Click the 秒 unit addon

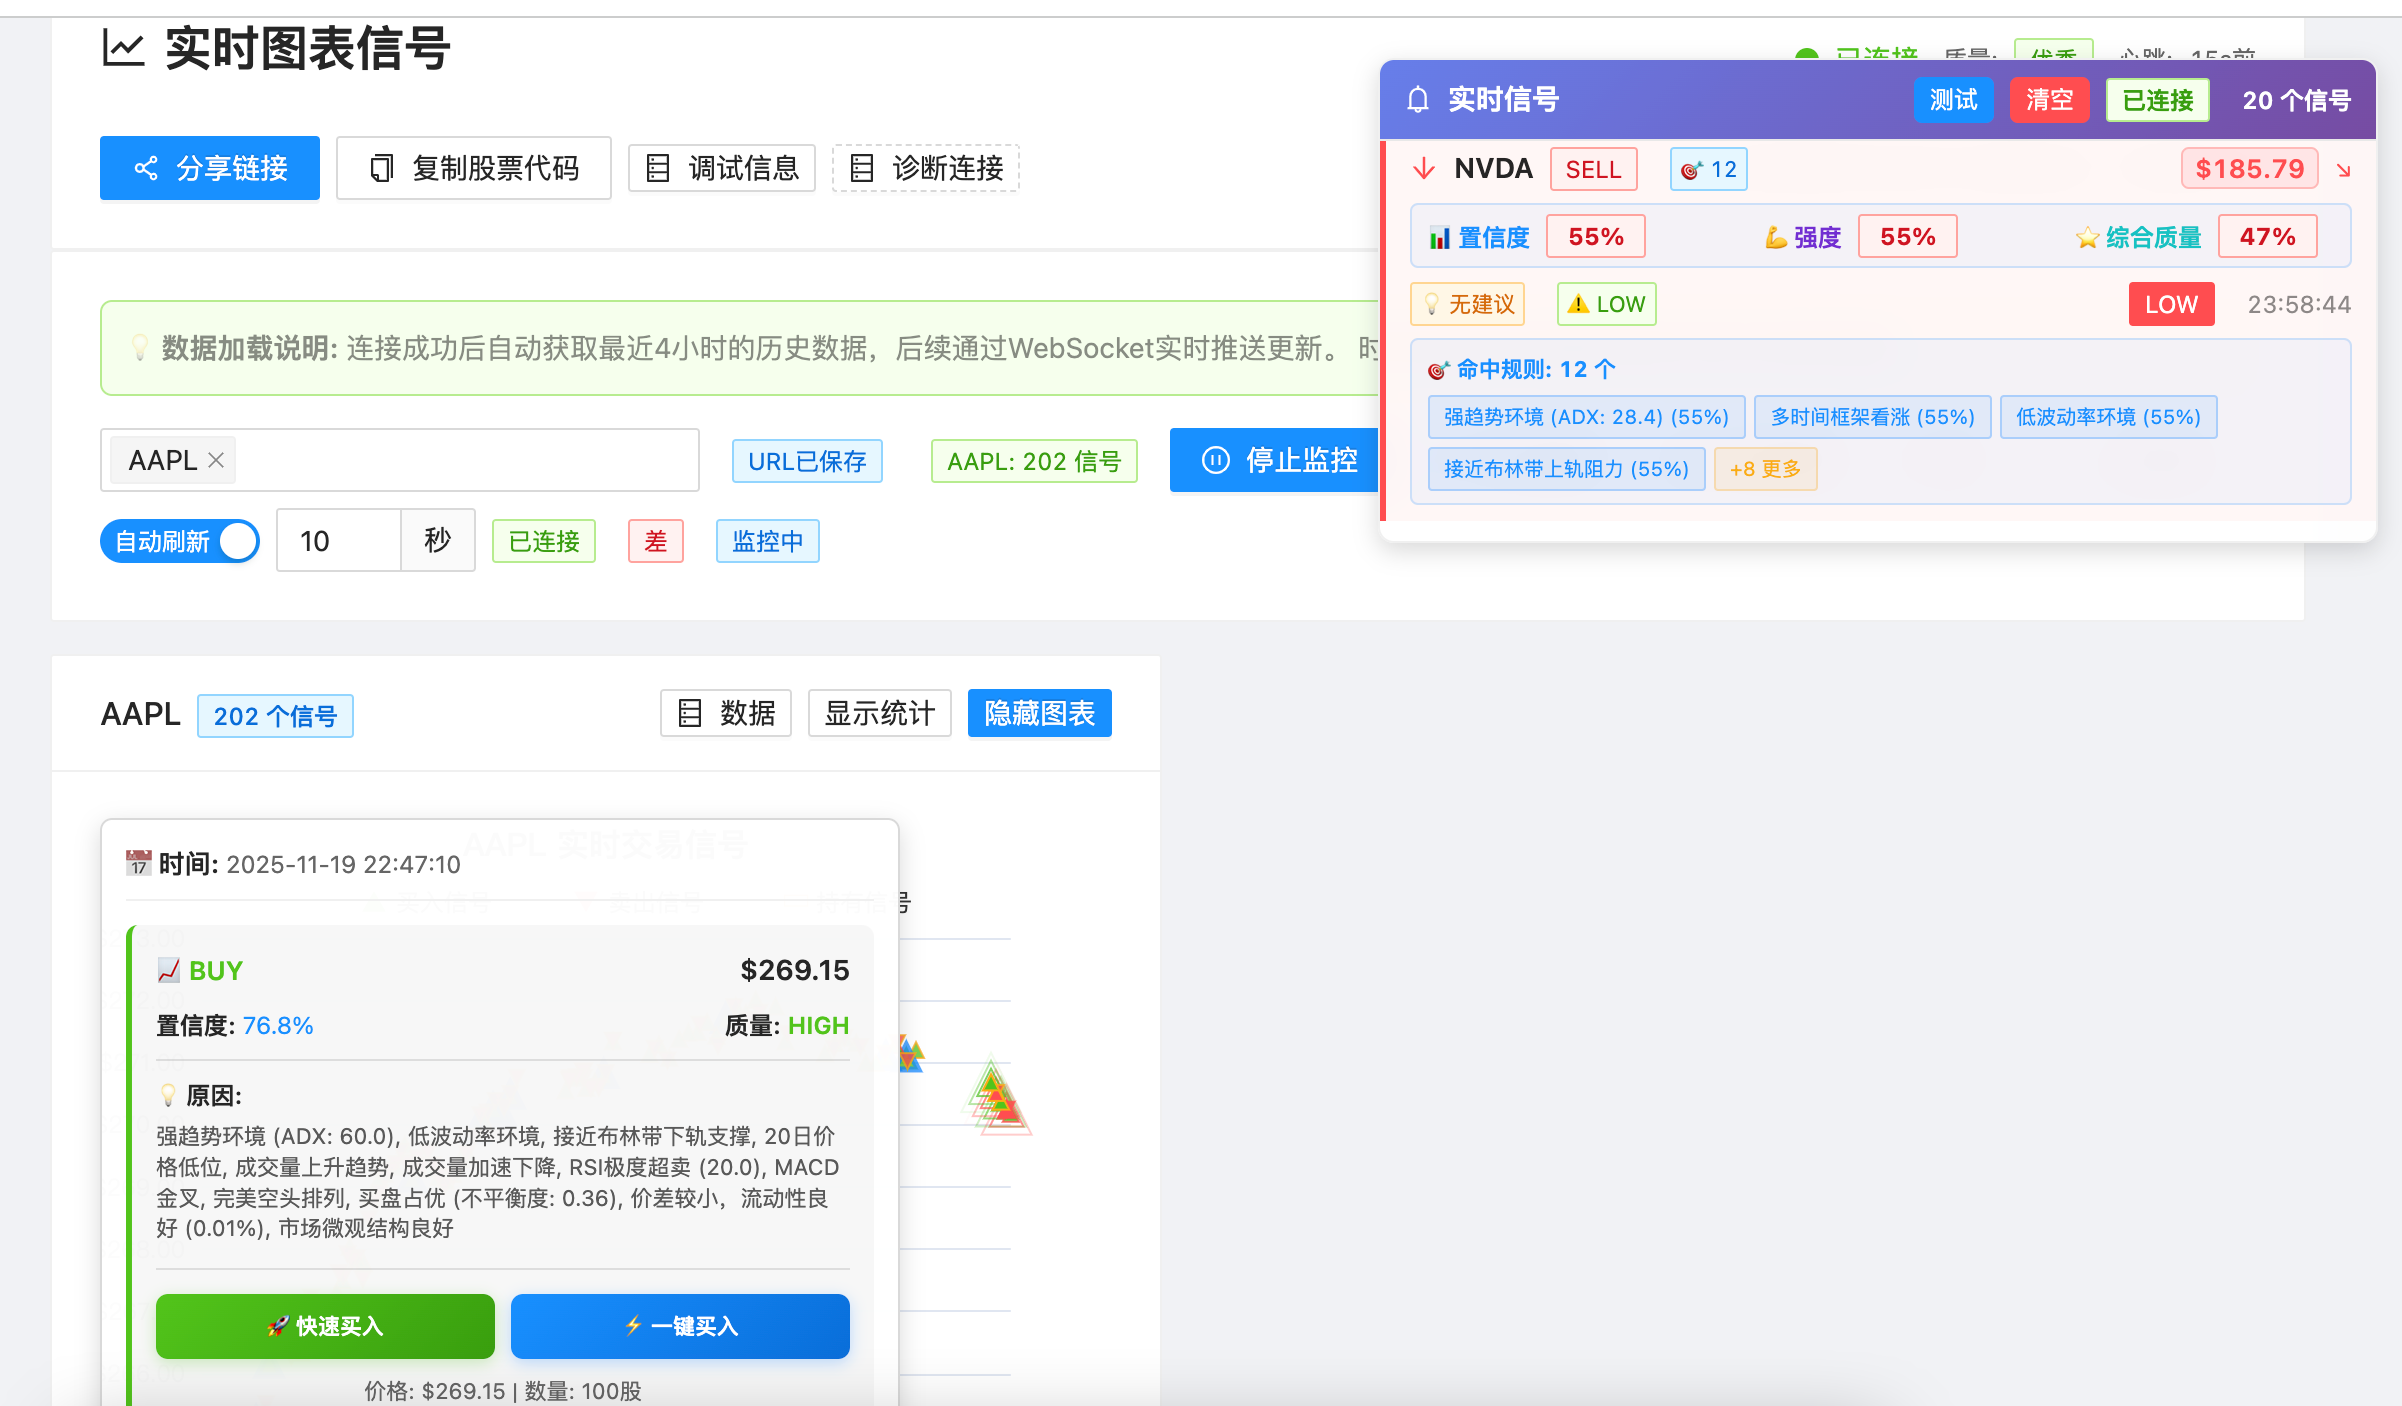[x=438, y=540]
